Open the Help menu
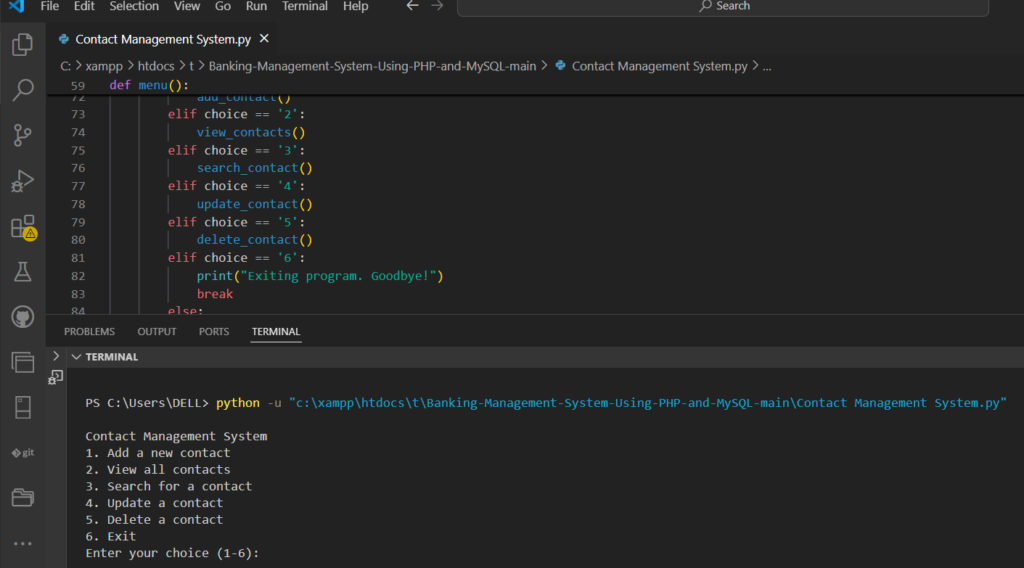This screenshot has height=568, width=1024. pyautogui.click(x=355, y=6)
